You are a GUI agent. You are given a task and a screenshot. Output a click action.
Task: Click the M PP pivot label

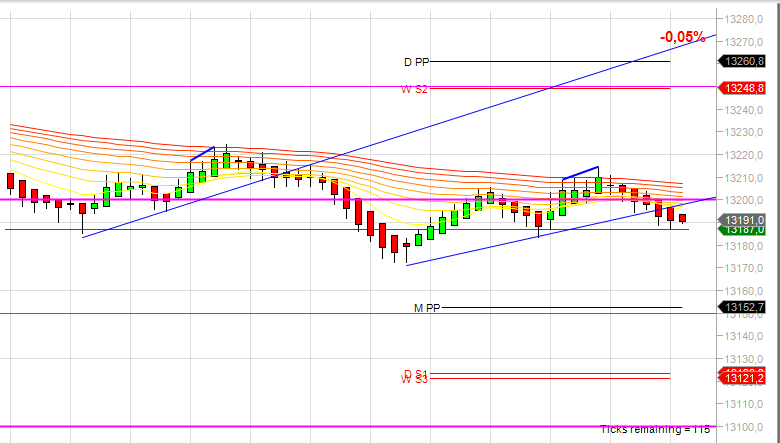click(x=427, y=308)
